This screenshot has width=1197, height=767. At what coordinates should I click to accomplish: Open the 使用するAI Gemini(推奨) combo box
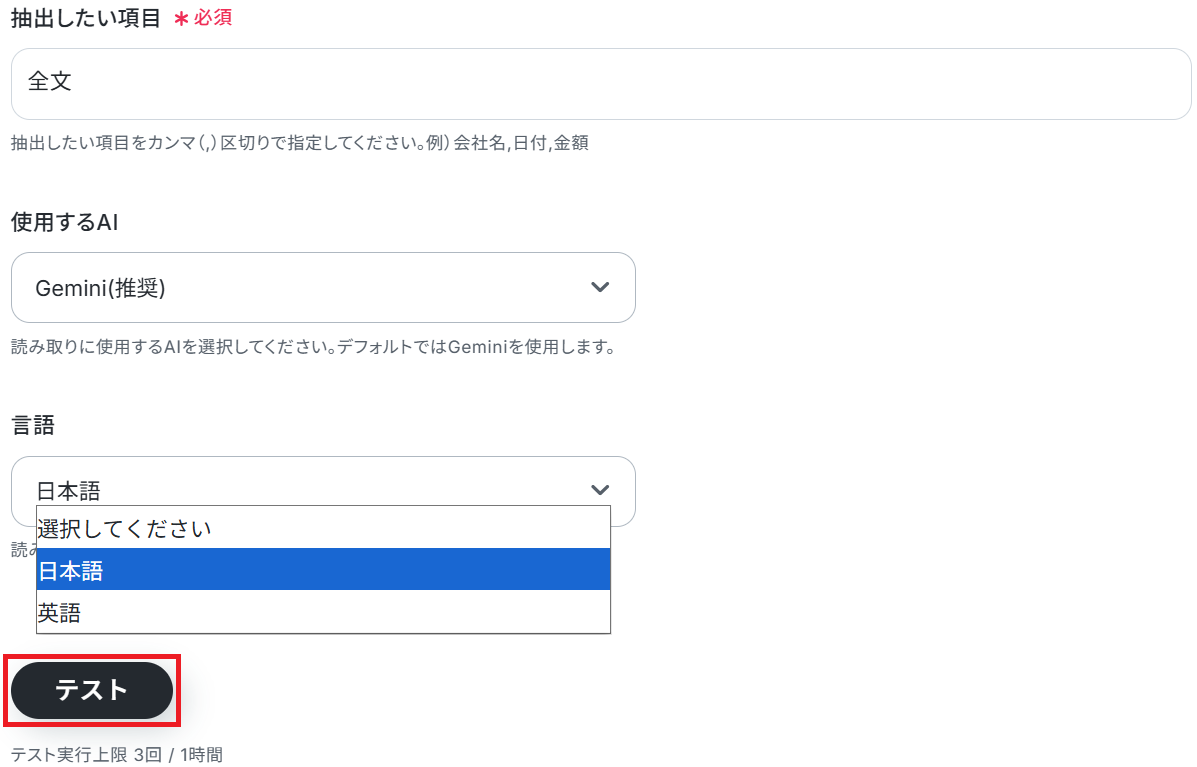click(323, 288)
